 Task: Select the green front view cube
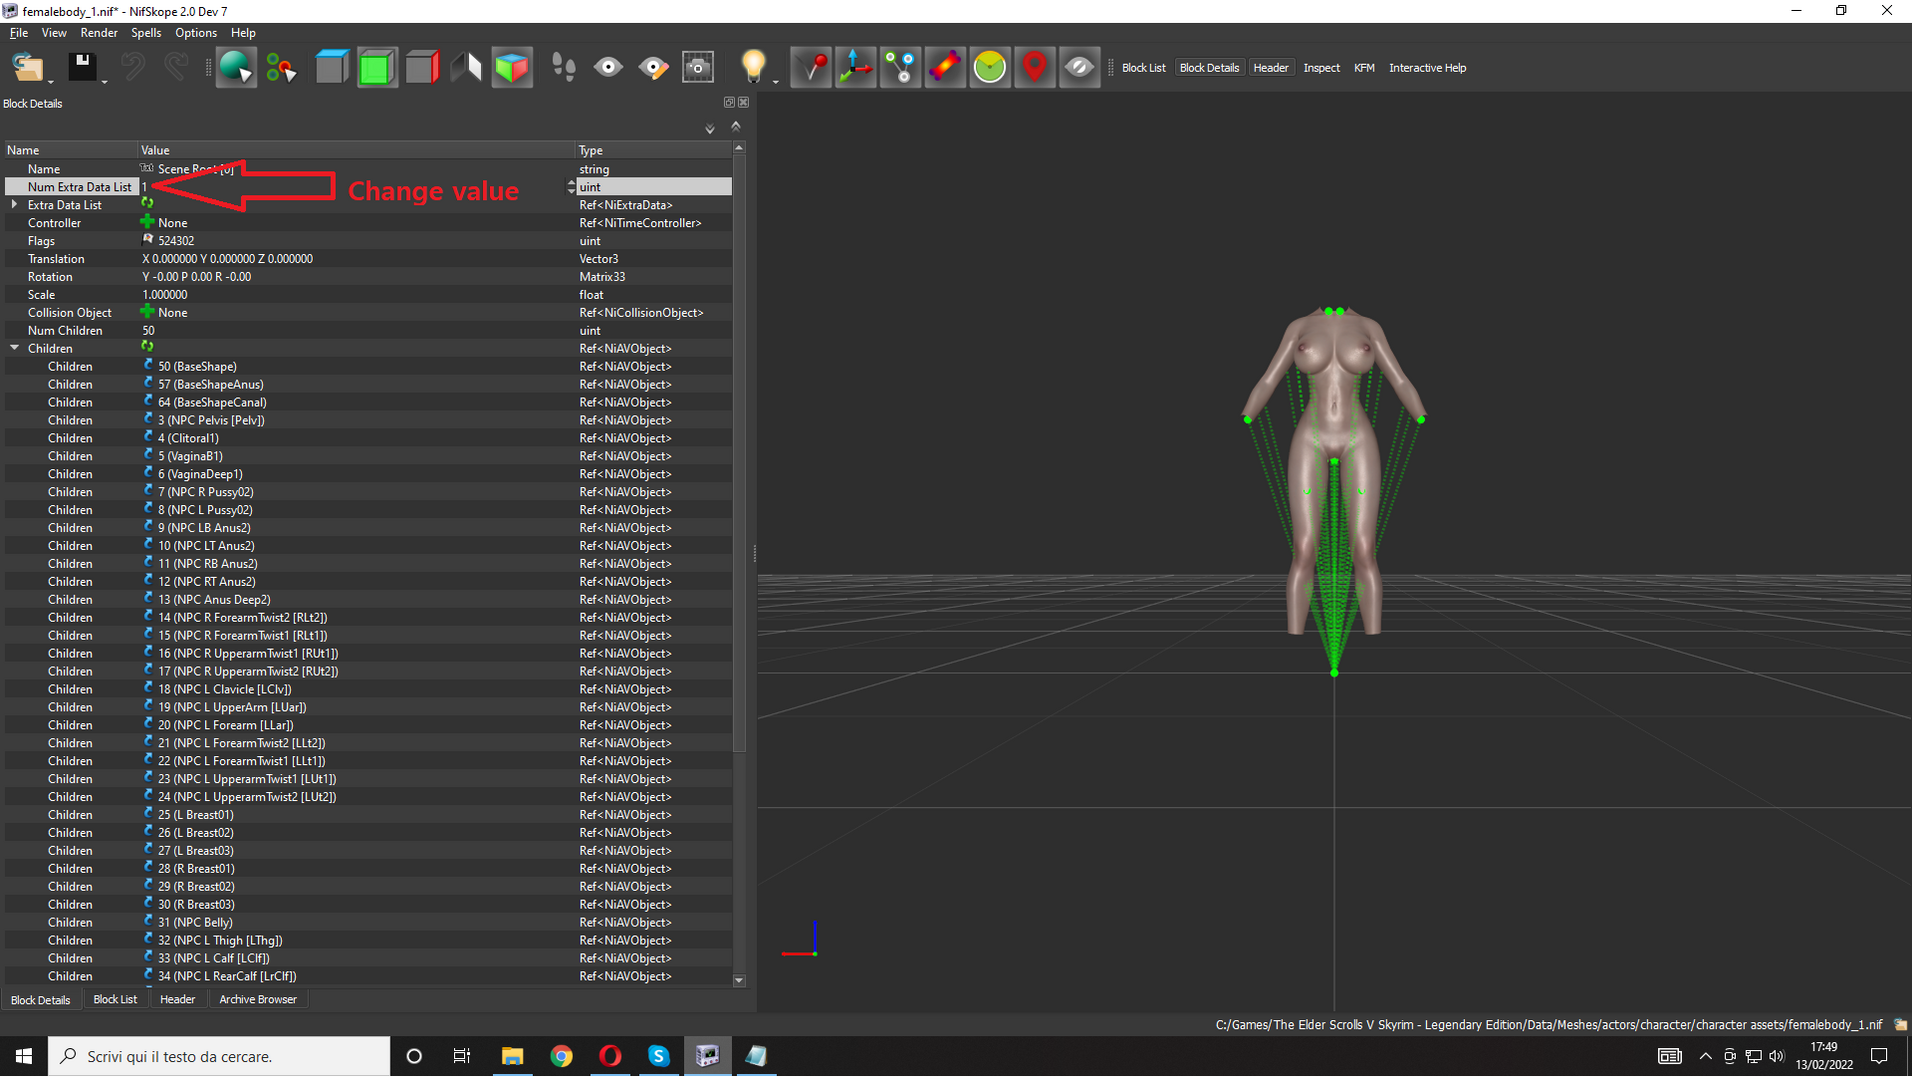coord(377,67)
